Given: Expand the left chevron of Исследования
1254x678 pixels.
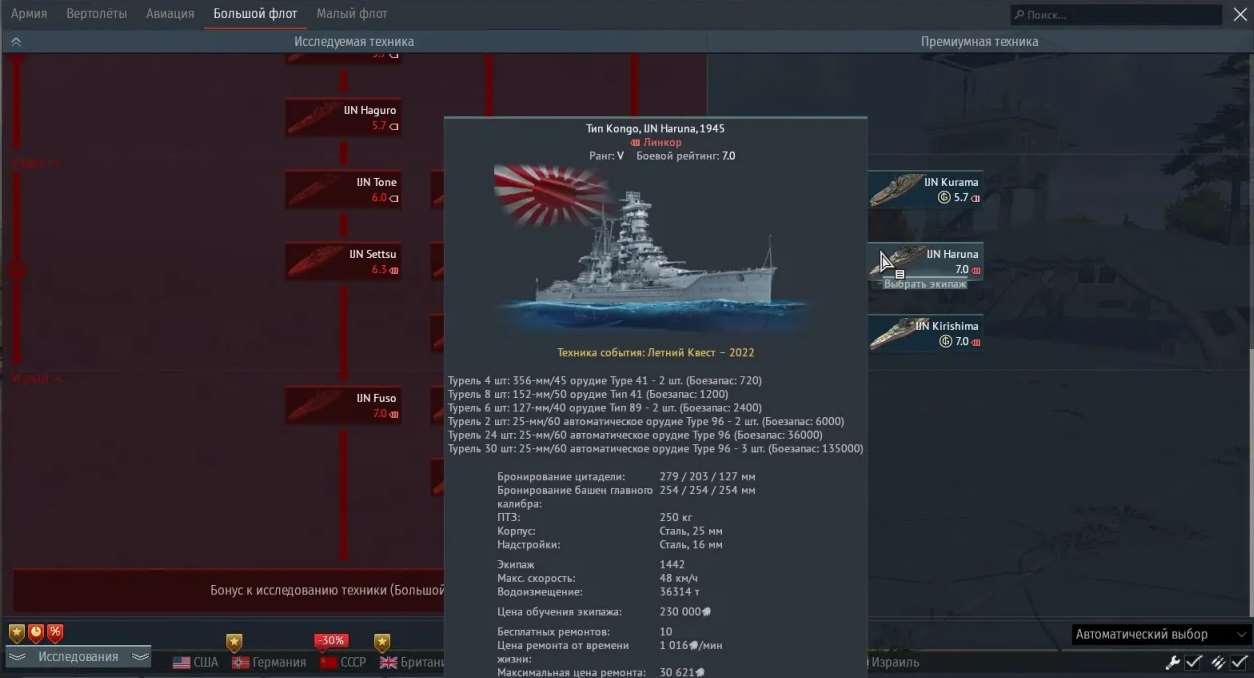Looking at the screenshot, I should click(17, 657).
